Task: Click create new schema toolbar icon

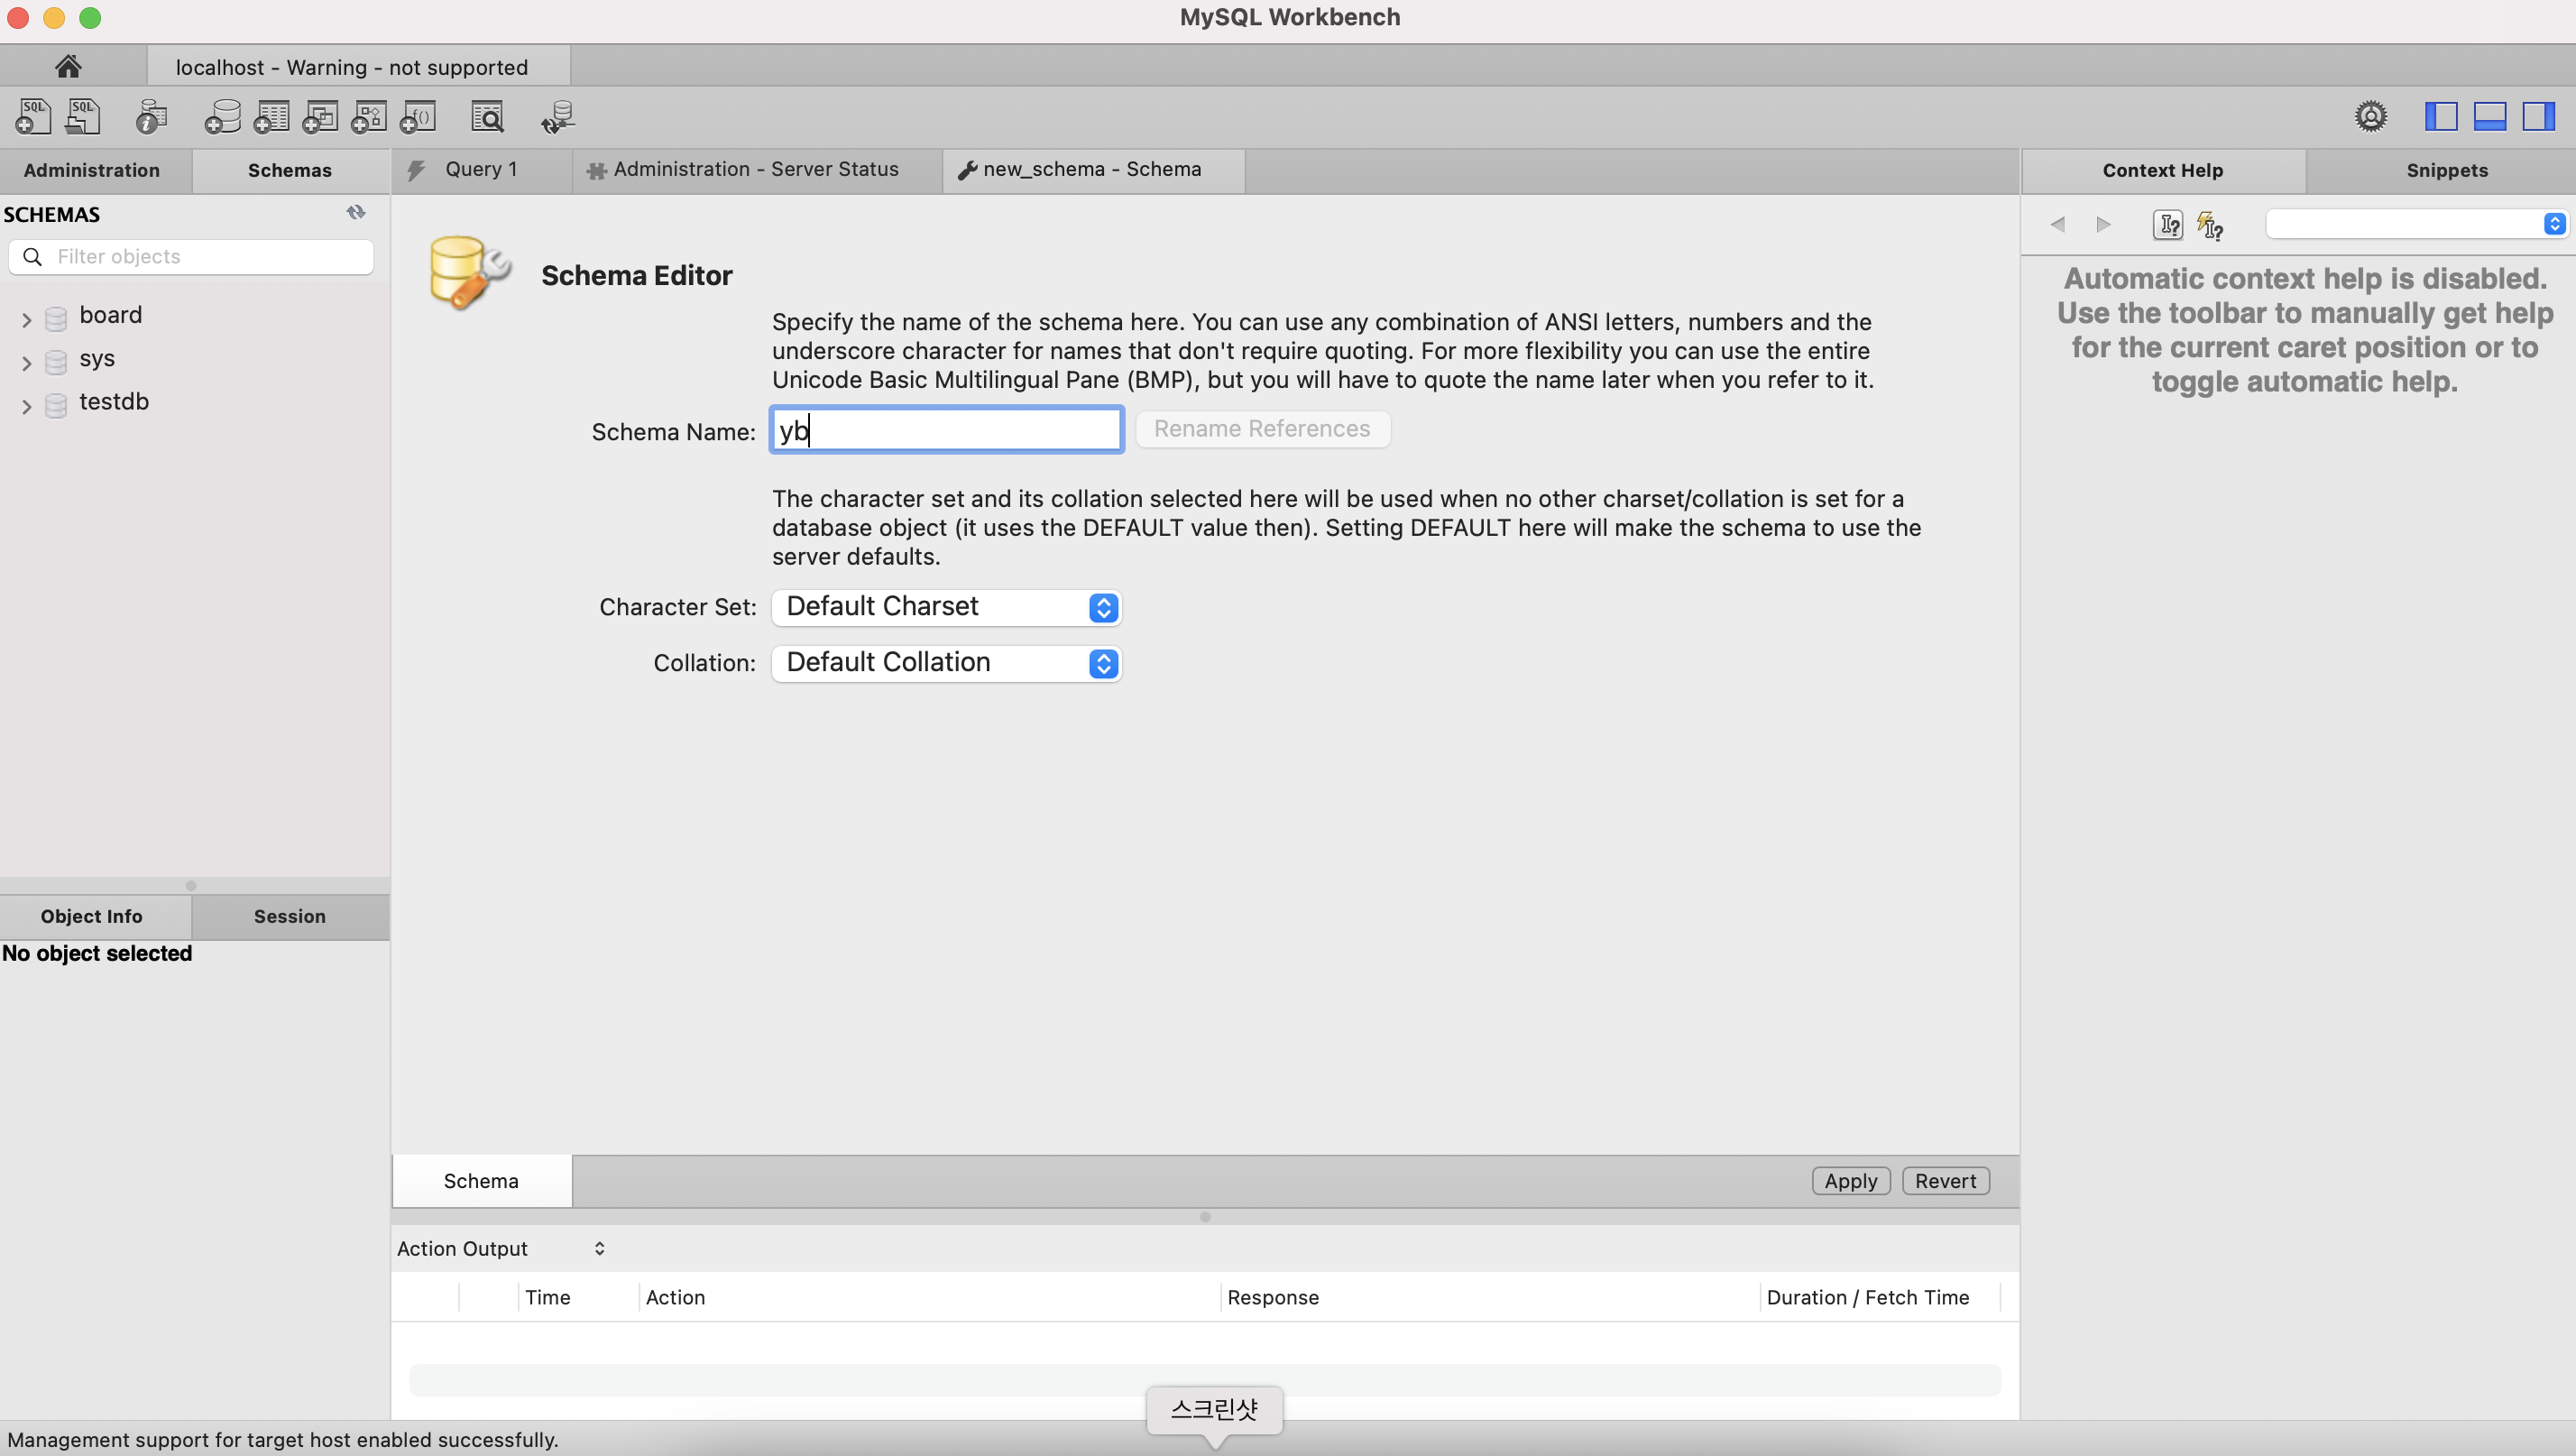Action: [222, 117]
